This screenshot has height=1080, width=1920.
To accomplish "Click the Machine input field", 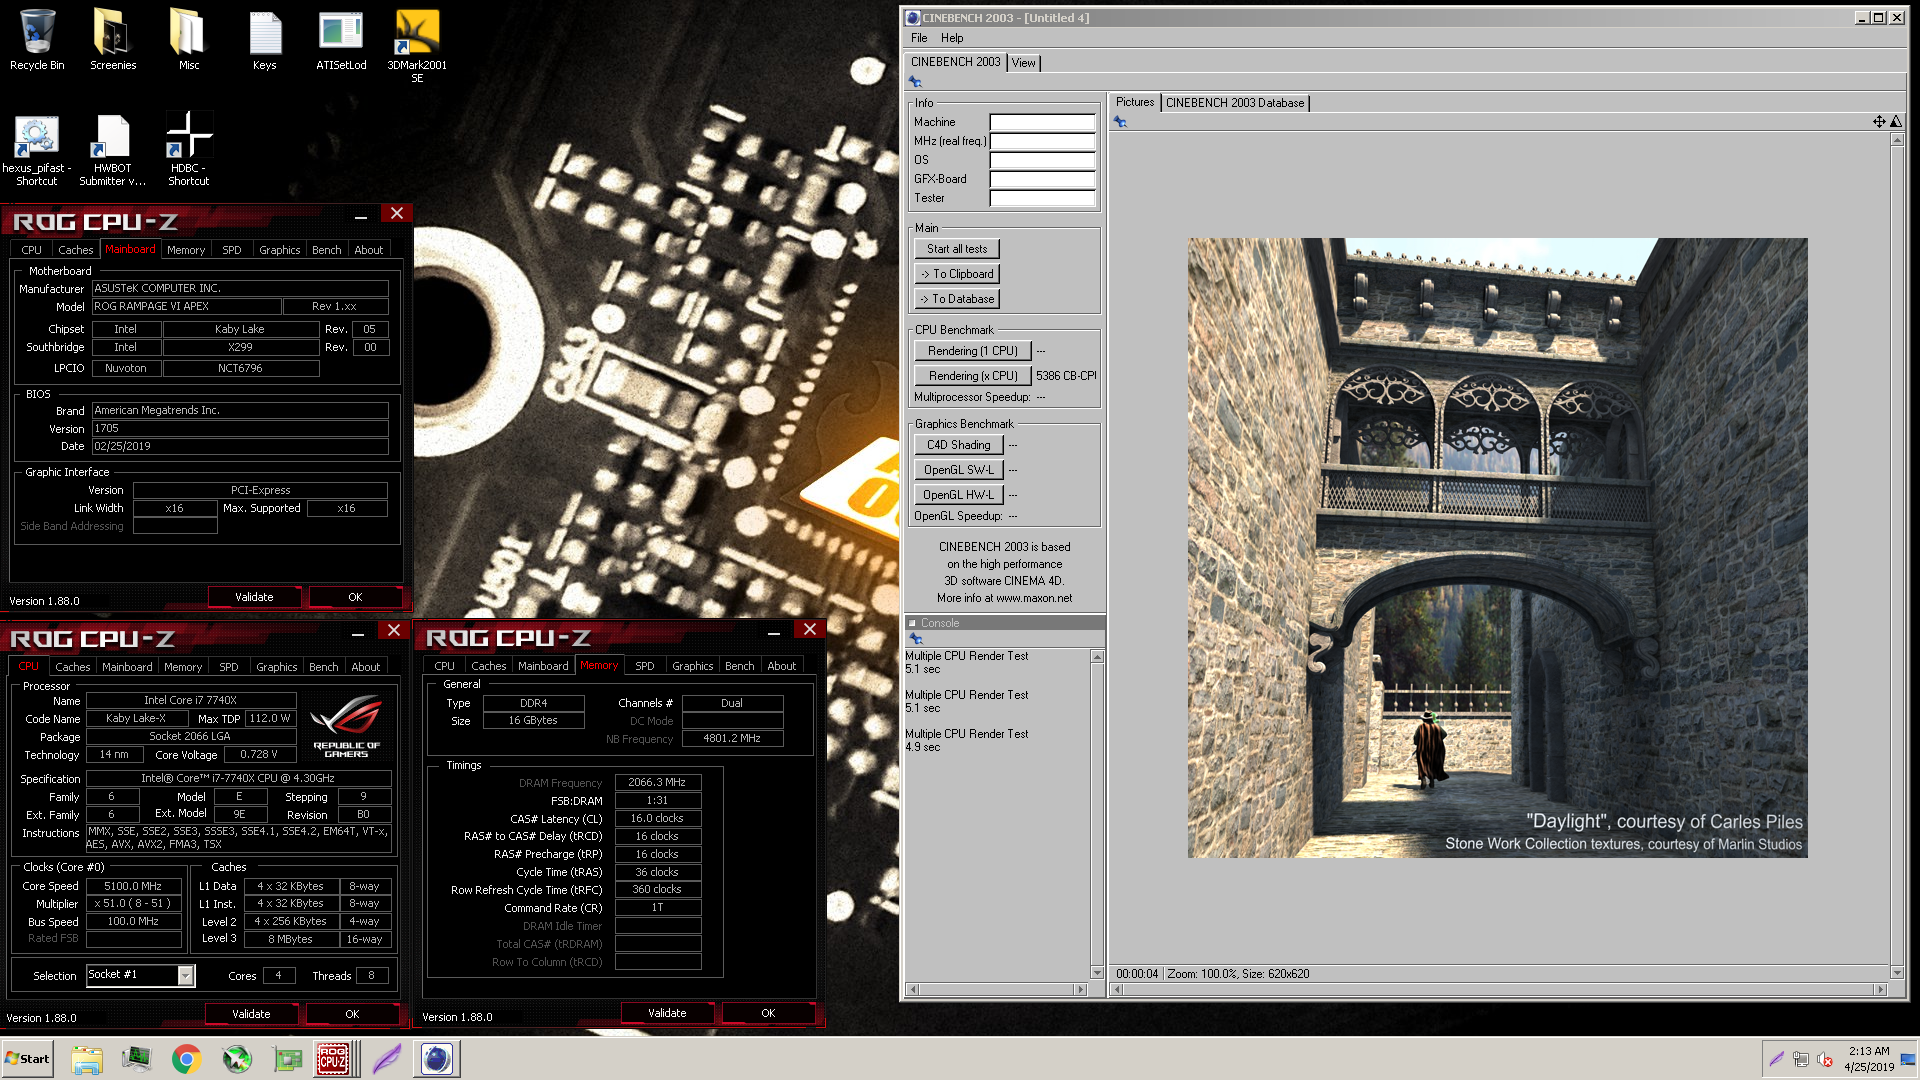I will click(x=1042, y=122).
